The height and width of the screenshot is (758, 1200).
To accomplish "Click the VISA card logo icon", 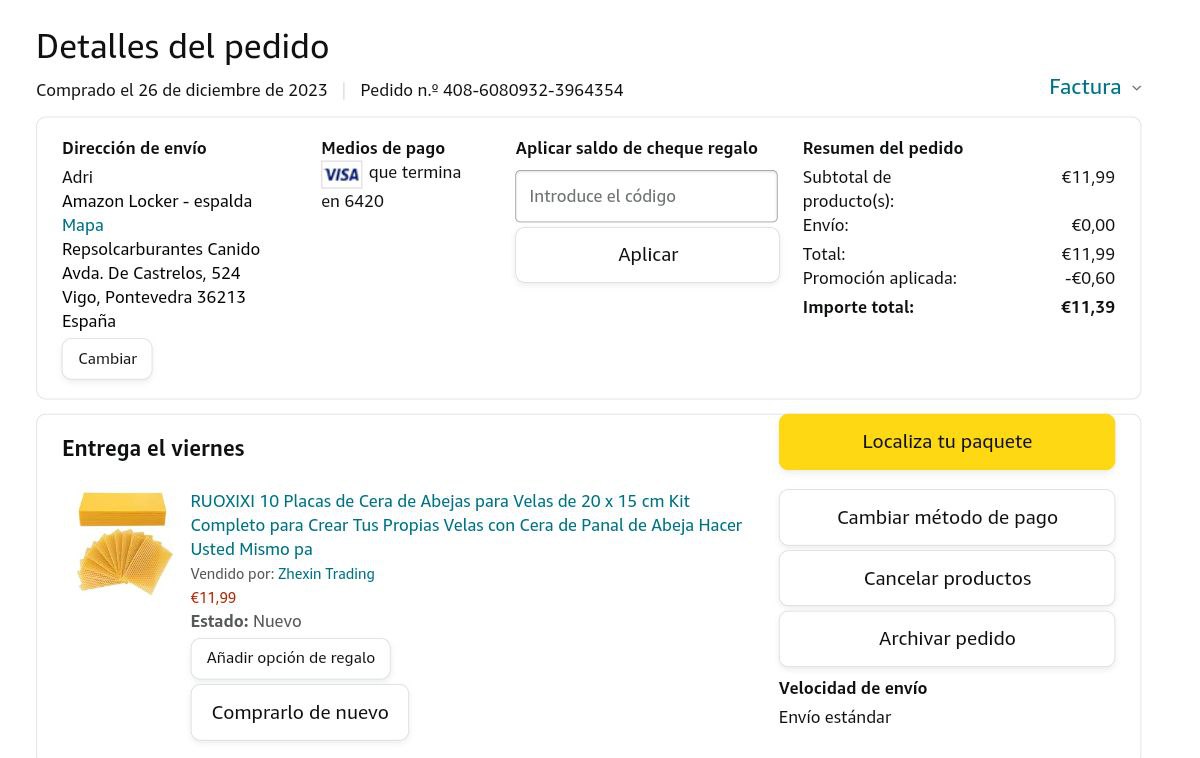I will pos(341,175).
